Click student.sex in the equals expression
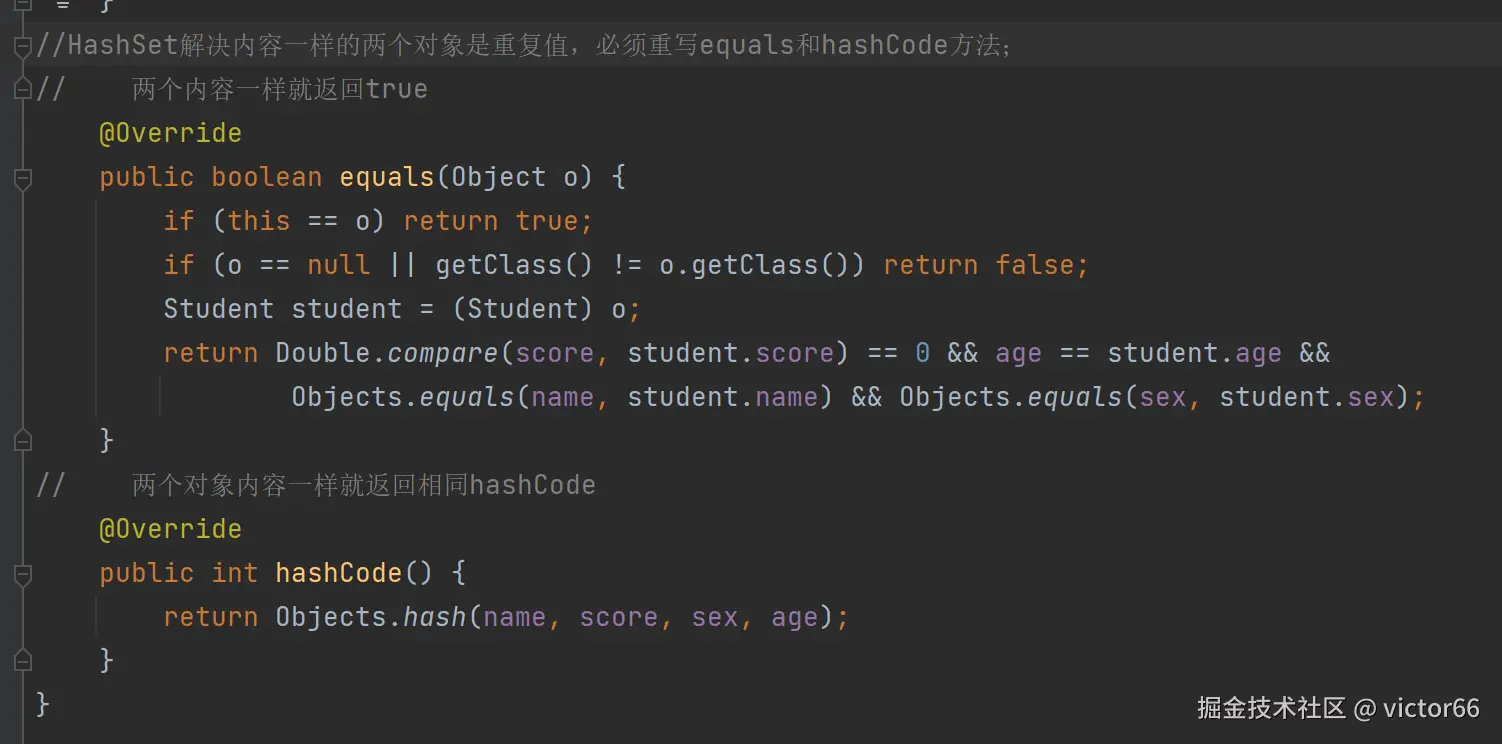This screenshot has height=744, width=1502. point(1307,397)
